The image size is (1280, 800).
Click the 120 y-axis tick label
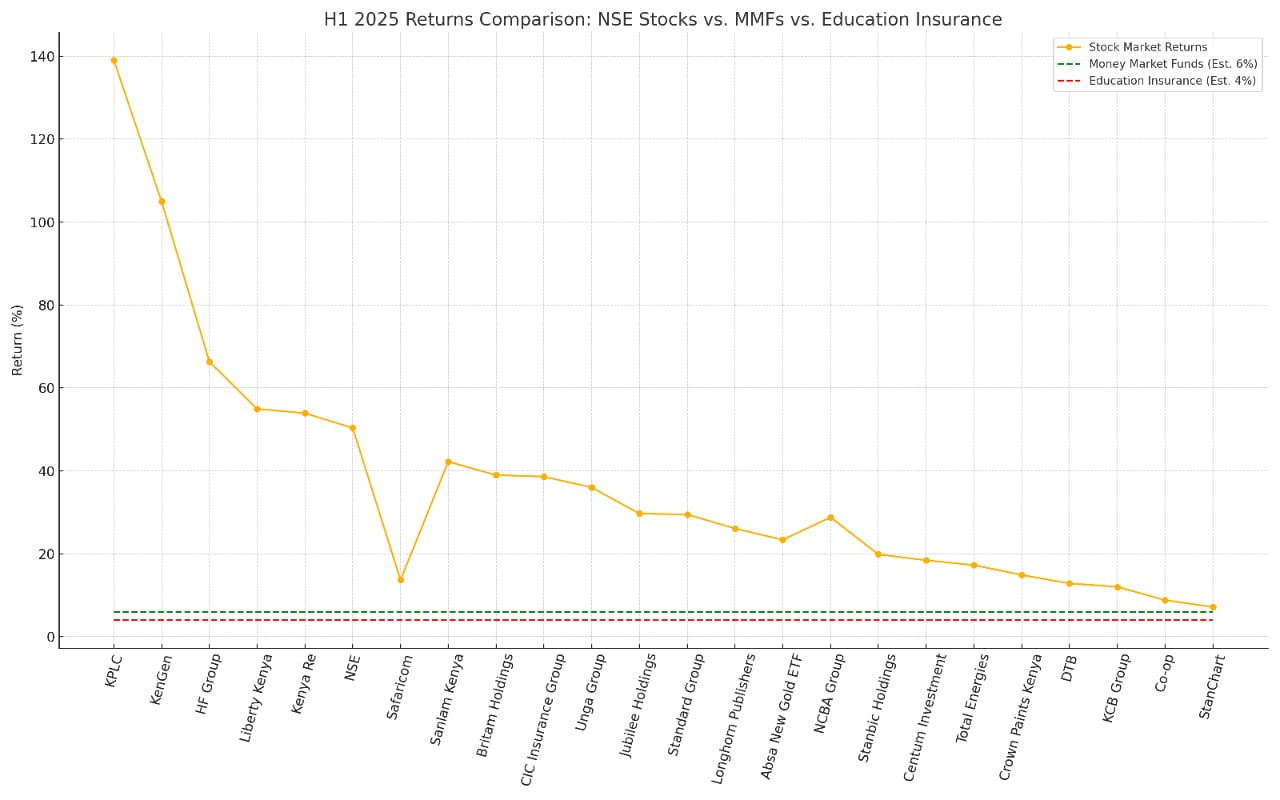[x=41, y=139]
